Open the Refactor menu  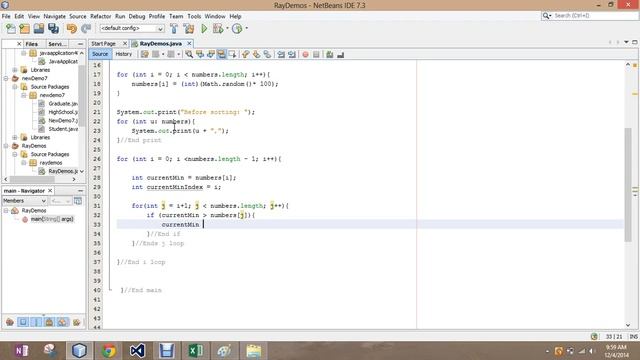tap(100, 16)
